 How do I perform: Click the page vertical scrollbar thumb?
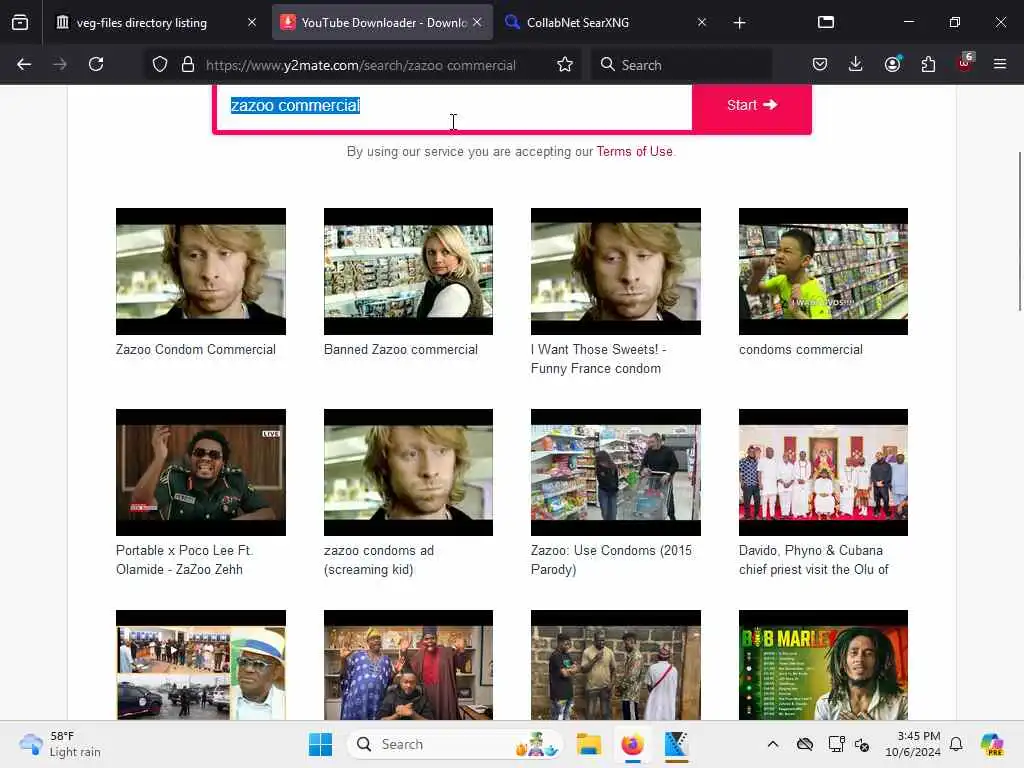(1019, 231)
